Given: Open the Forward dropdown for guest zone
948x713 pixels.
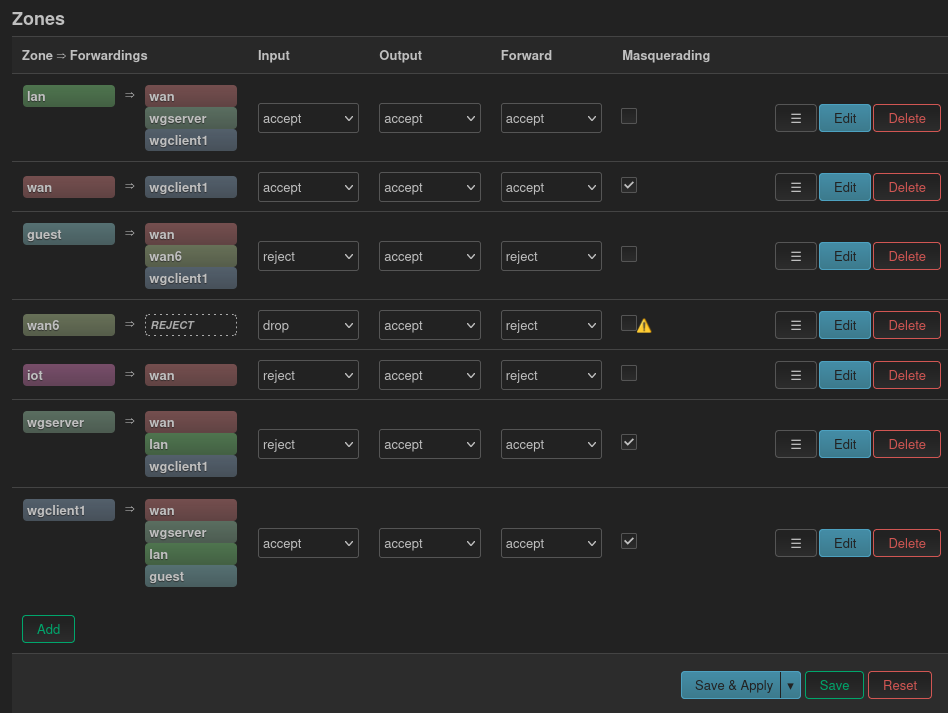Looking at the screenshot, I should coord(551,256).
